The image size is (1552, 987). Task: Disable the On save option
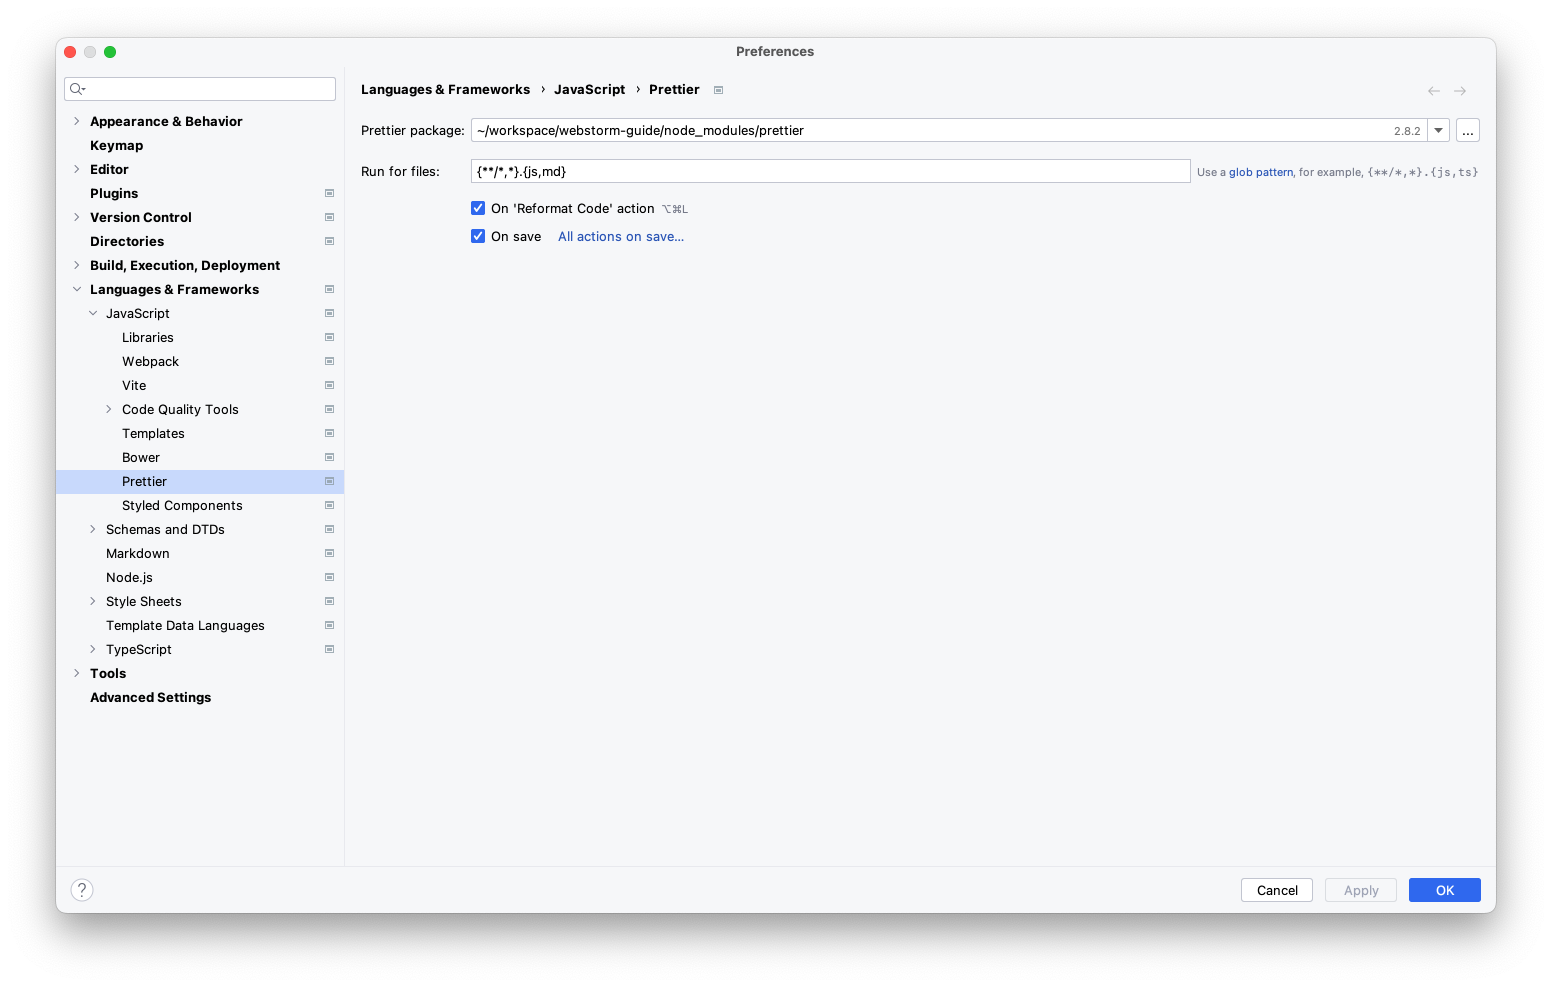478,236
